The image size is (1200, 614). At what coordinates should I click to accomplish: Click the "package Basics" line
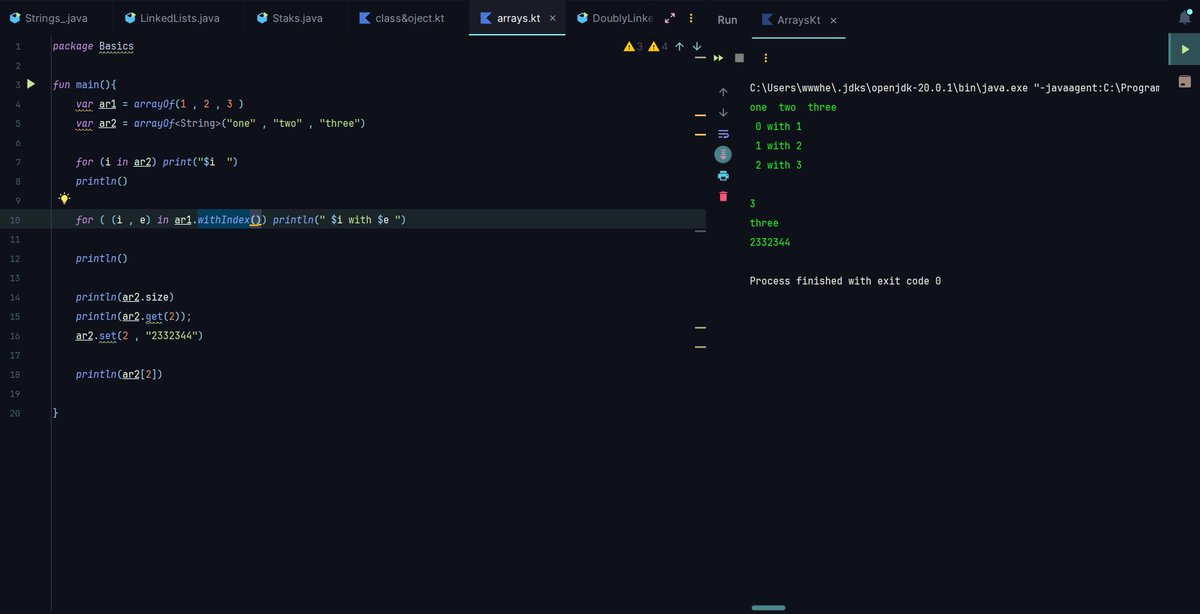click(93, 46)
